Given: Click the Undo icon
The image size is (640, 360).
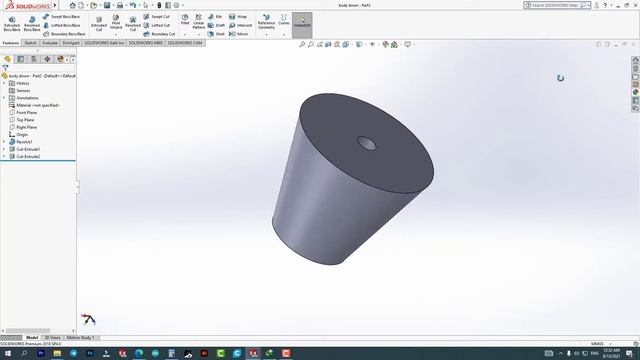Looking at the screenshot, I should coord(133,5).
